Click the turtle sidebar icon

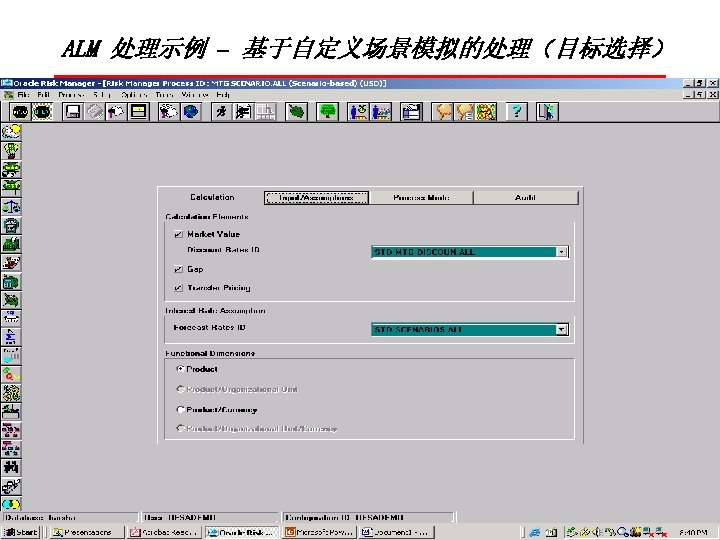[11, 300]
